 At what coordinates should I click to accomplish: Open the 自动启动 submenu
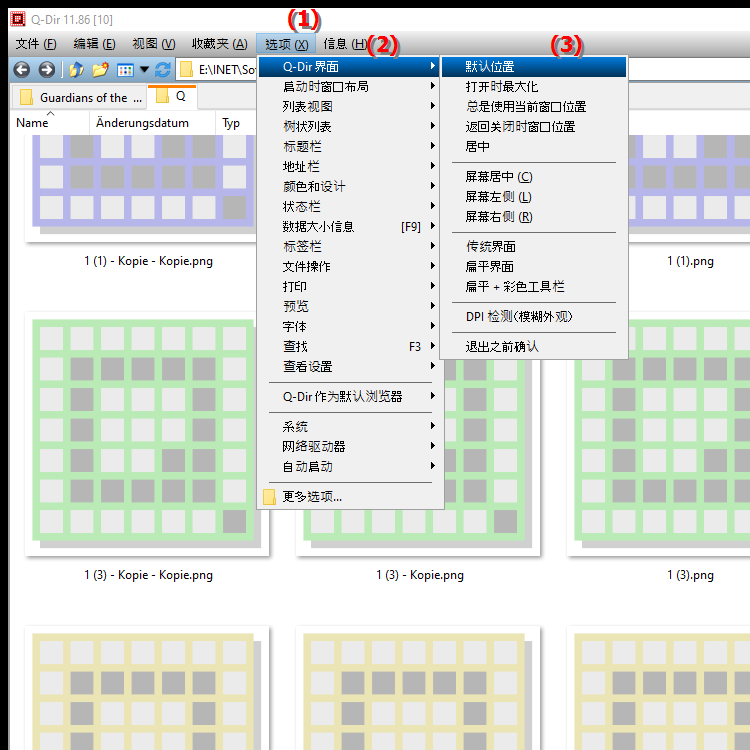pos(350,467)
